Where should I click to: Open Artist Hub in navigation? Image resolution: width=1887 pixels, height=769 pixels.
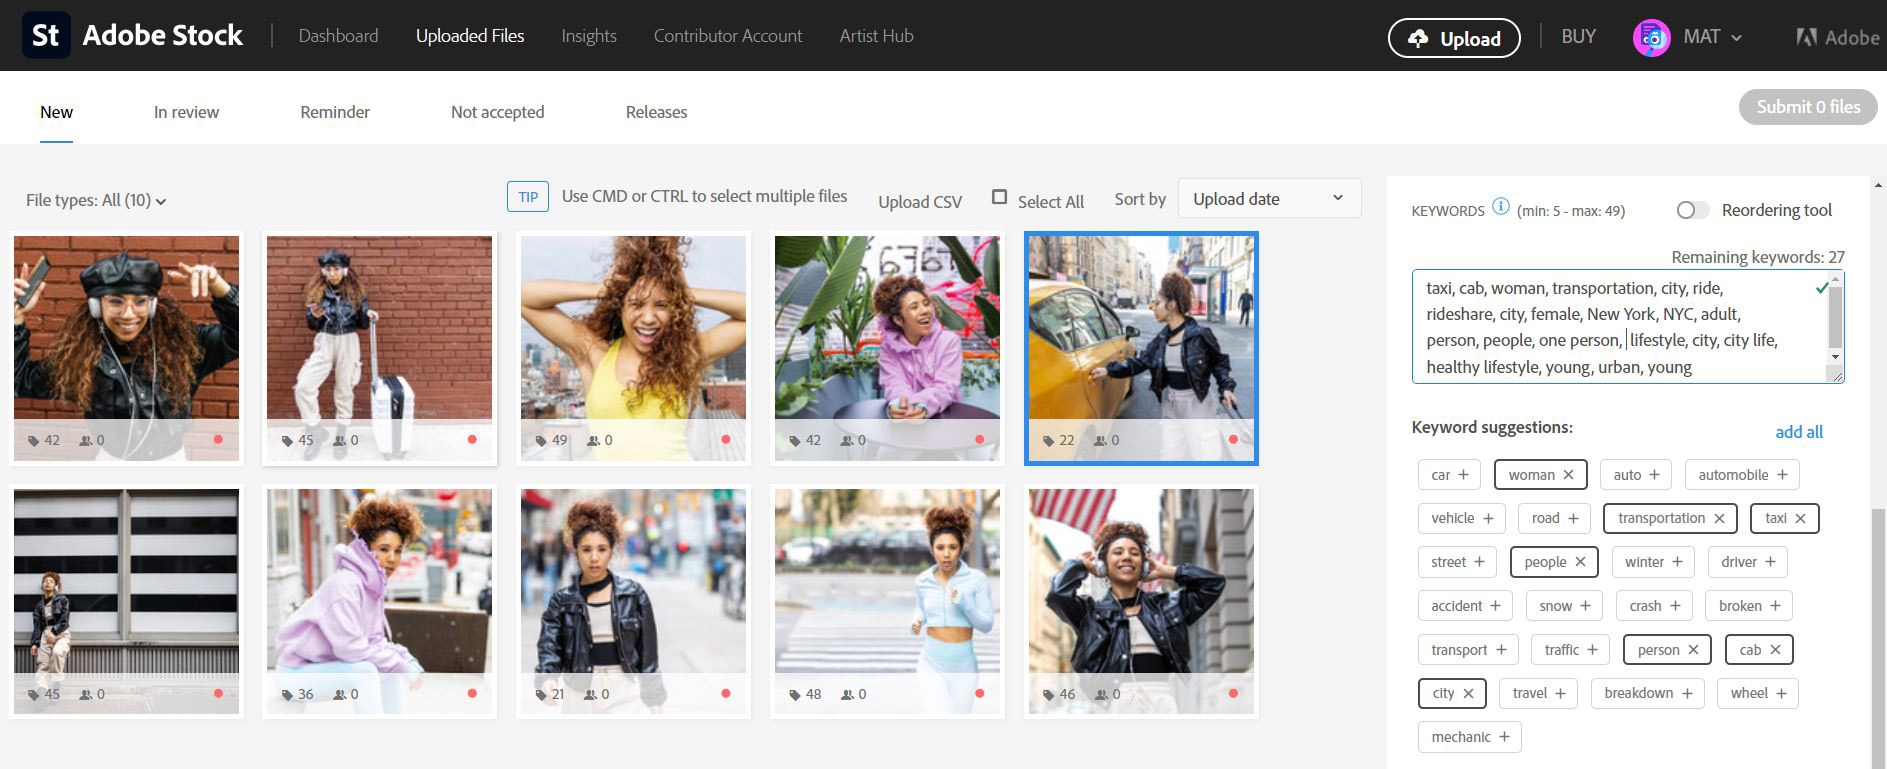(876, 36)
